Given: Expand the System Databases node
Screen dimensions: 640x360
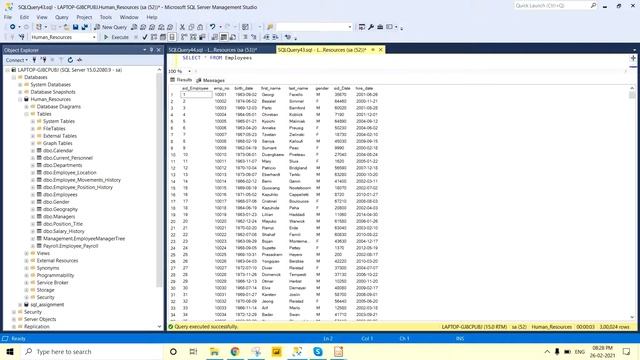Looking at the screenshot, I should tap(20, 84).
